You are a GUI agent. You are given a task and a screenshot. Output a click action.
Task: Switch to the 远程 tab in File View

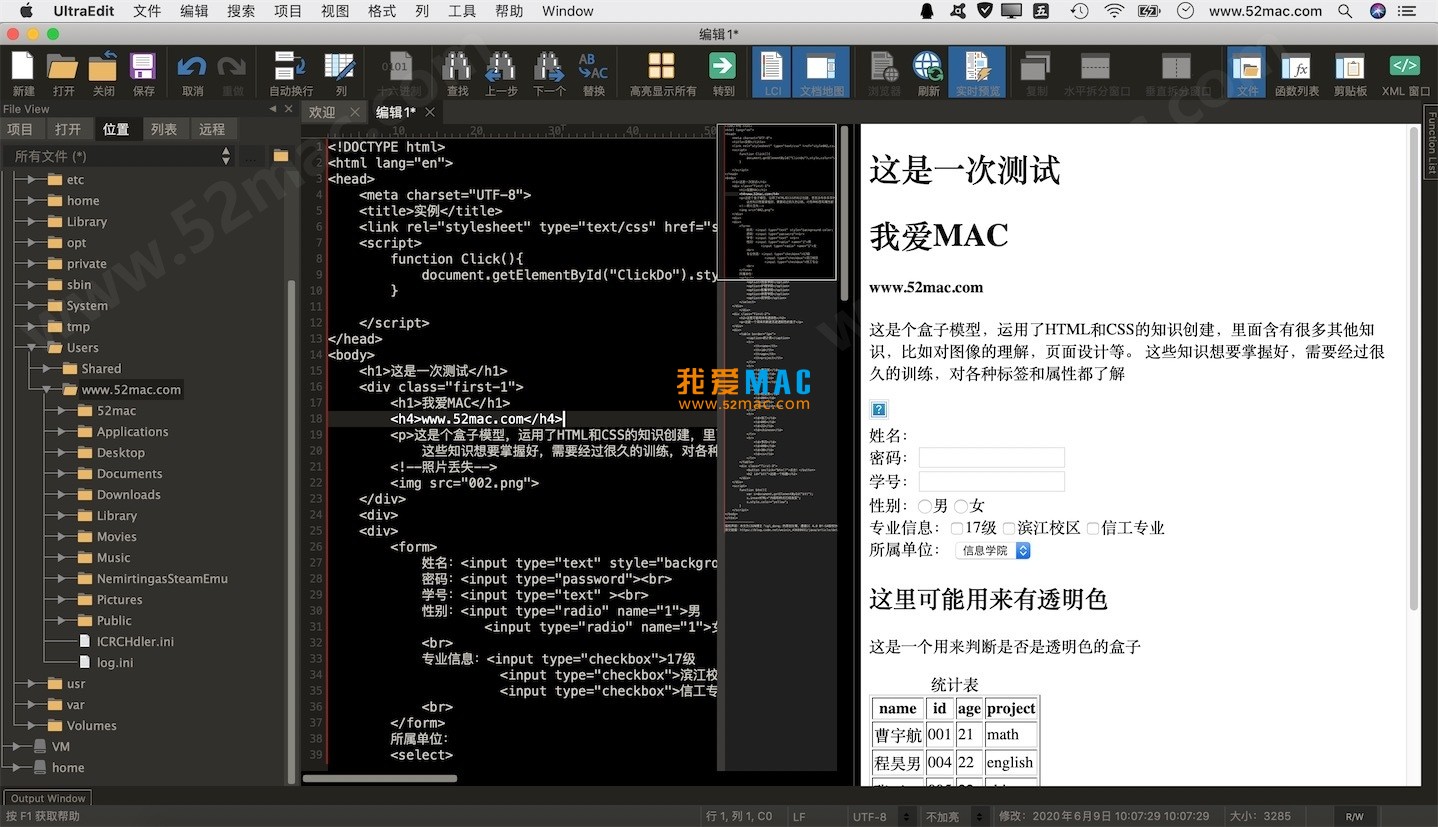[212, 129]
